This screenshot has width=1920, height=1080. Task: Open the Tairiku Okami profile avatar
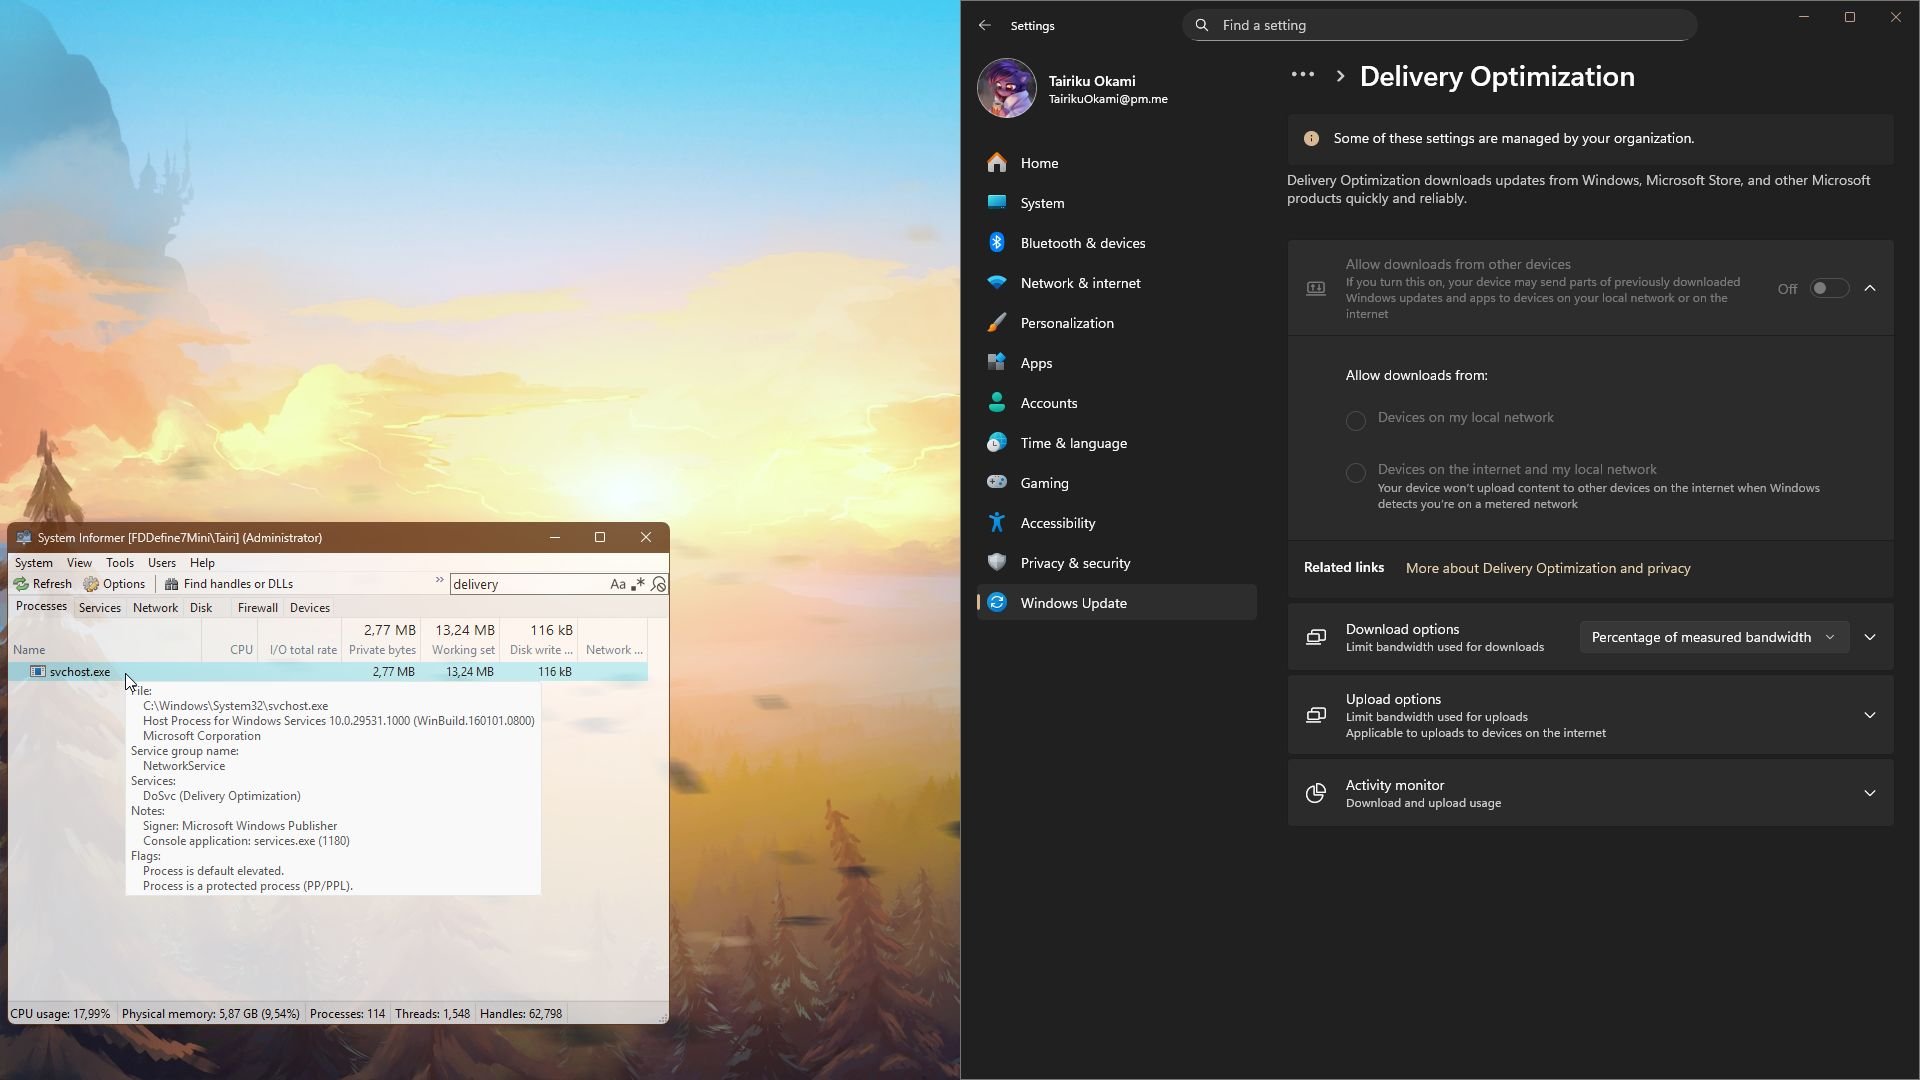coord(1006,88)
